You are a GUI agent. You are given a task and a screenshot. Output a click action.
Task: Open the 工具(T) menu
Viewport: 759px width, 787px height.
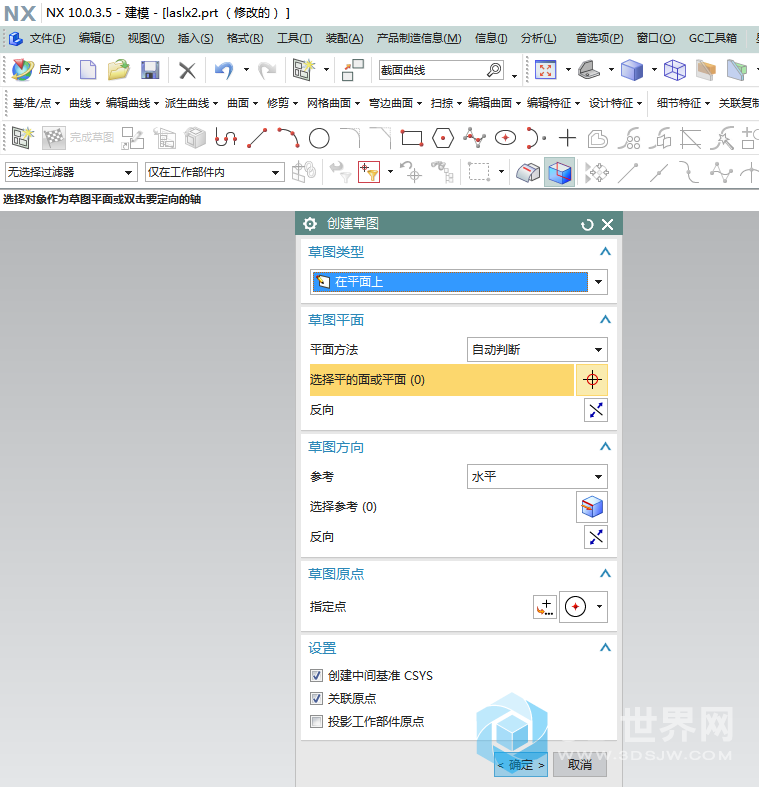pyautogui.click(x=295, y=38)
